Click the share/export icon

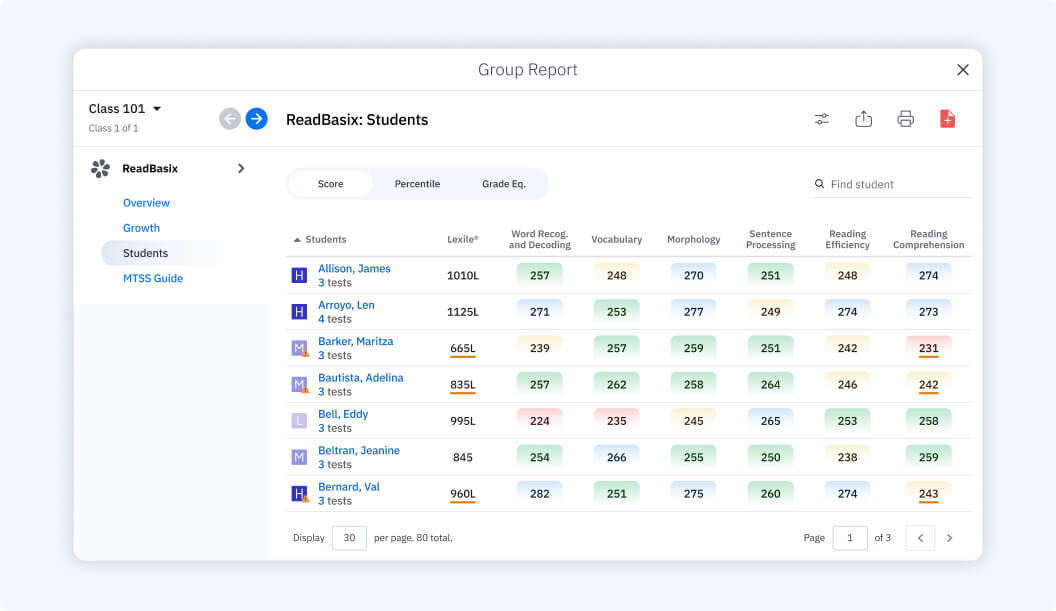coord(863,119)
